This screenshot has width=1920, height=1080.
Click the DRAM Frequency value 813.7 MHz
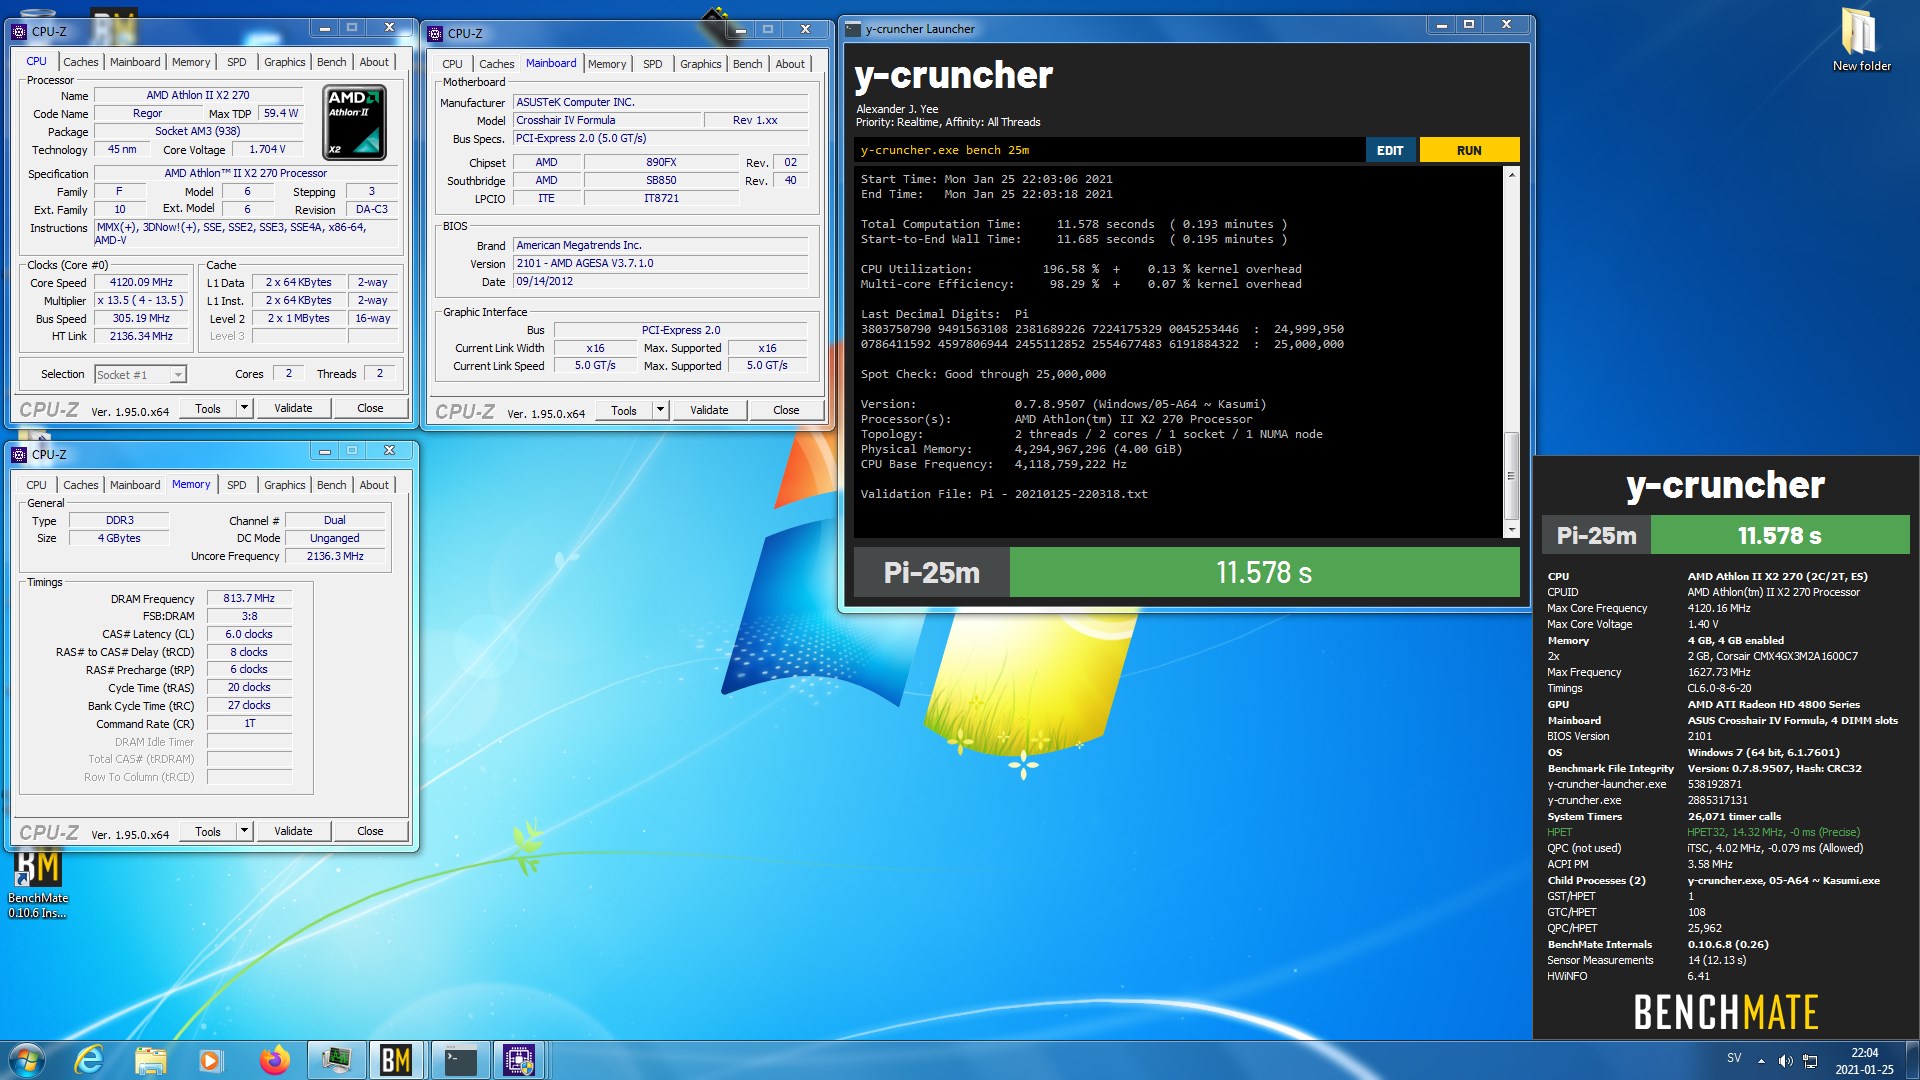click(249, 598)
